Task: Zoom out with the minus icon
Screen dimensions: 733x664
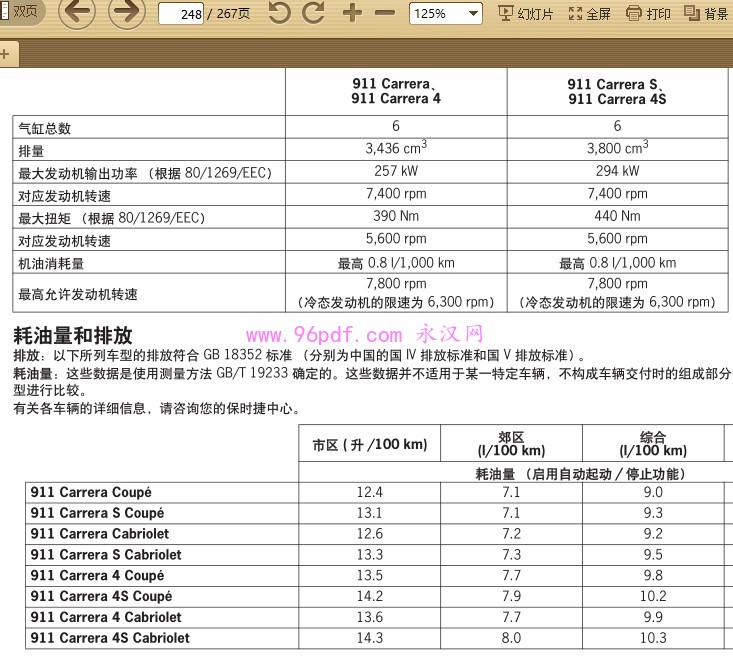Action: [385, 13]
